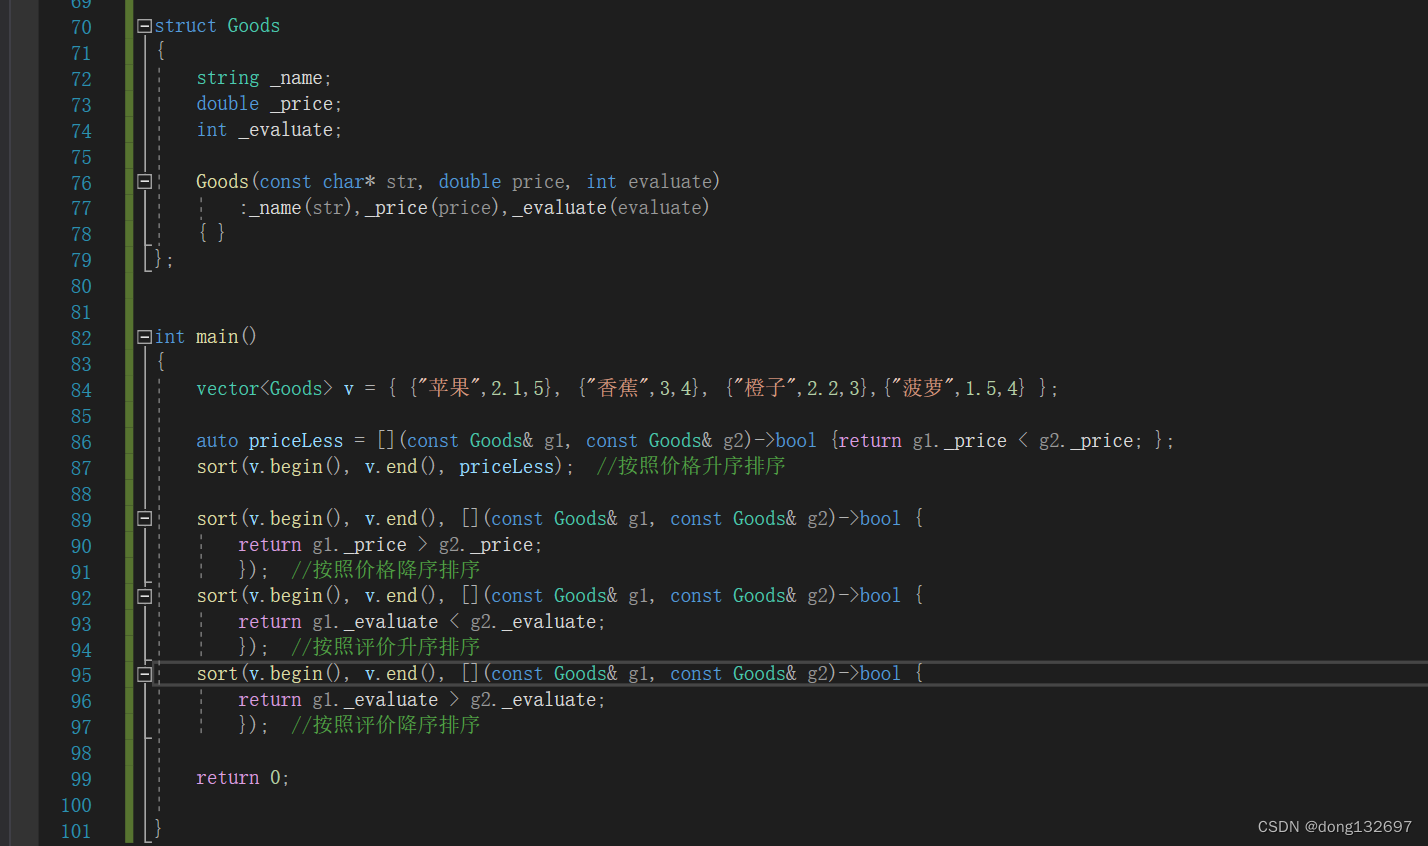This screenshot has width=1428, height=846.
Task: Click 'int _evaluate;' declaration
Action: 269,130
